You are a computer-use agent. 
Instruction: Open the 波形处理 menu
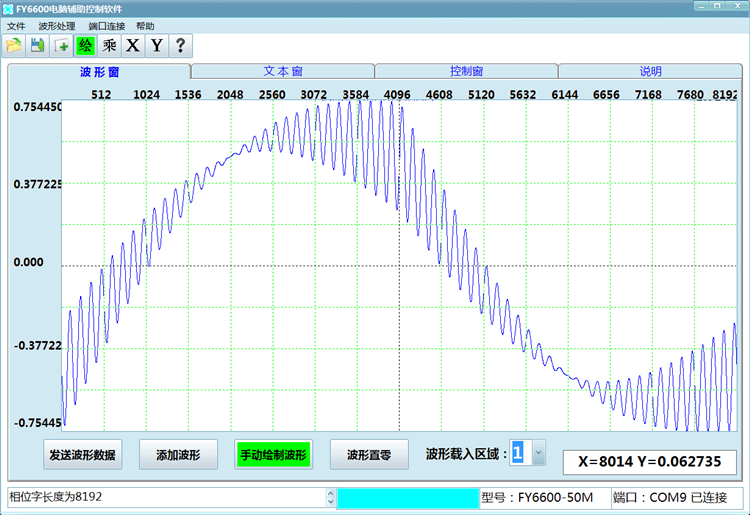tap(56, 25)
